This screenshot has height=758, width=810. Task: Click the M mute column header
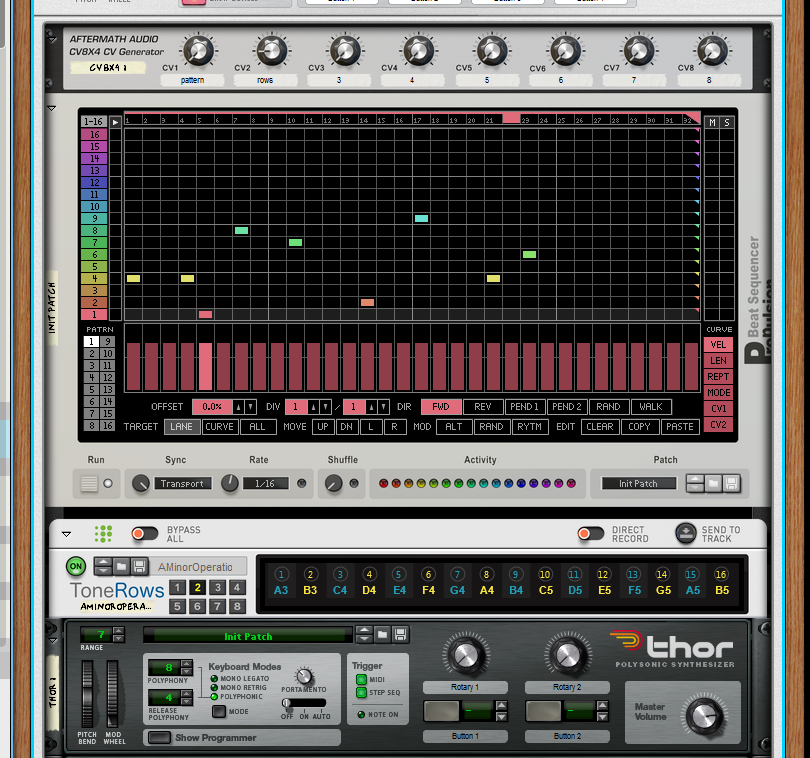click(x=712, y=122)
